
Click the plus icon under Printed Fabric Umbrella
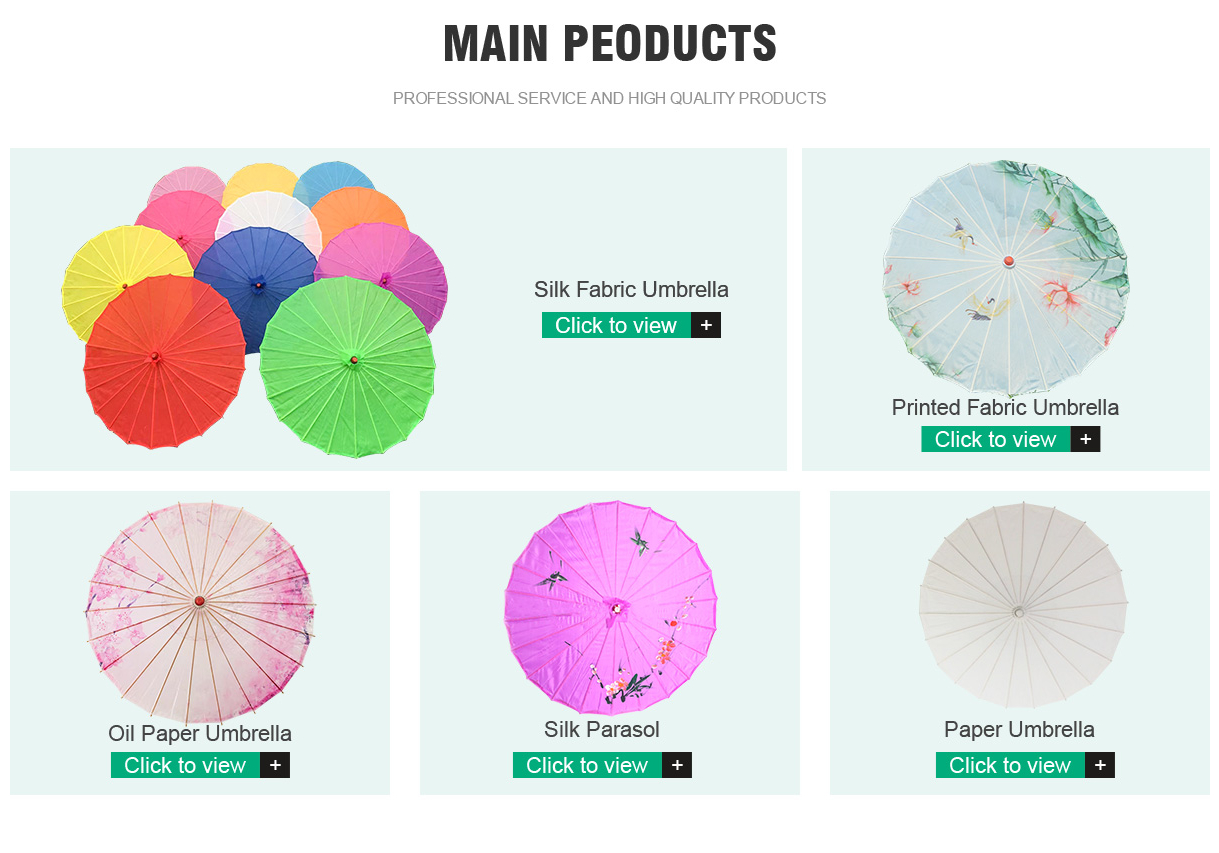click(1085, 439)
